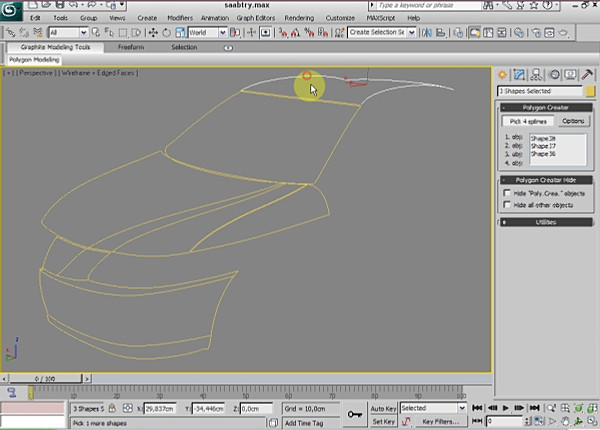Open the Material Editor icon
This screenshot has height=430, width=600.
click(x=518, y=33)
